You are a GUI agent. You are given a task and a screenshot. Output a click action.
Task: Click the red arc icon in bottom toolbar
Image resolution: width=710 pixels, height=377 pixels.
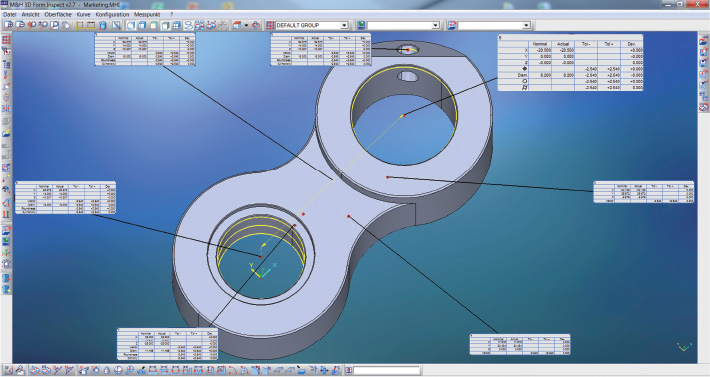(232, 370)
